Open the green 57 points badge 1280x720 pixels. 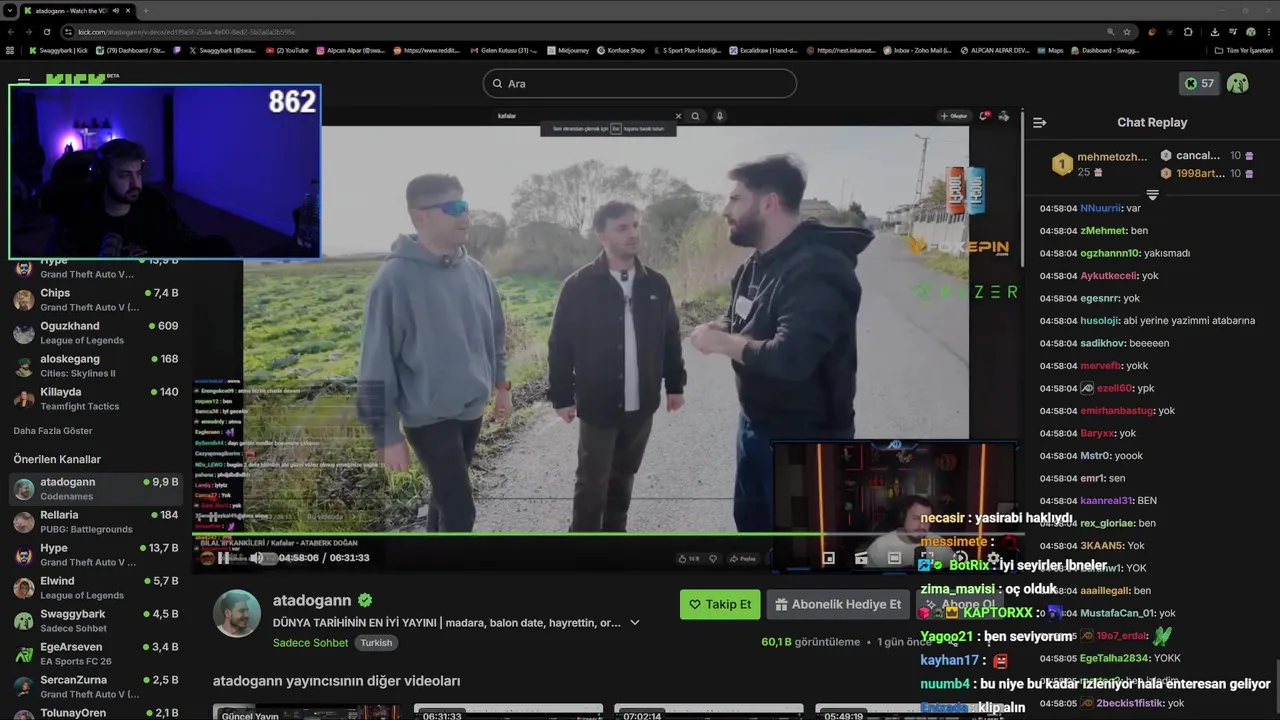tap(1199, 84)
